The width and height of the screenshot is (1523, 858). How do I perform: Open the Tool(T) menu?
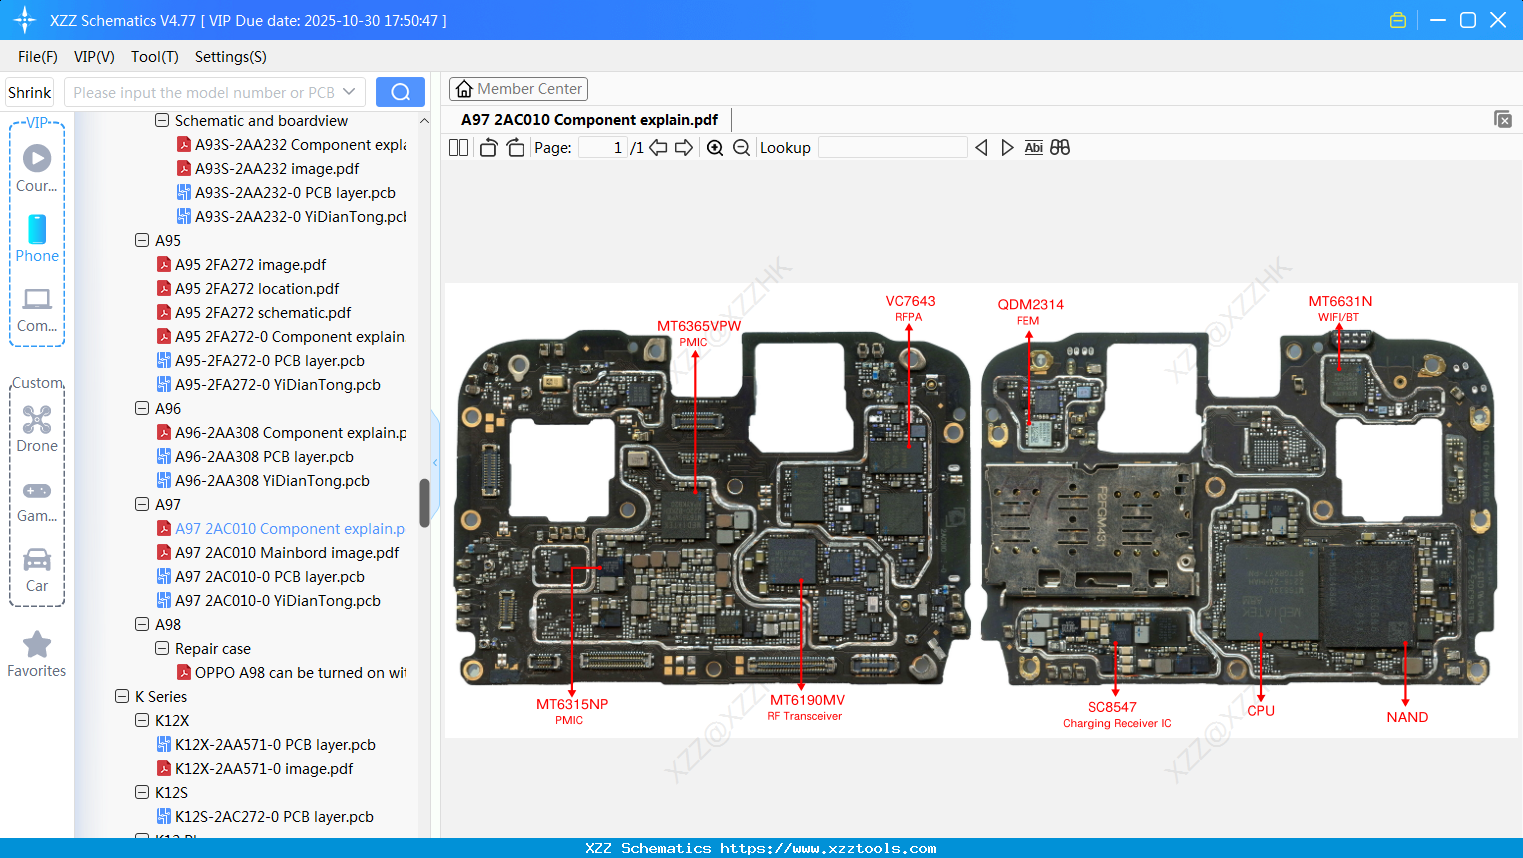coord(154,57)
